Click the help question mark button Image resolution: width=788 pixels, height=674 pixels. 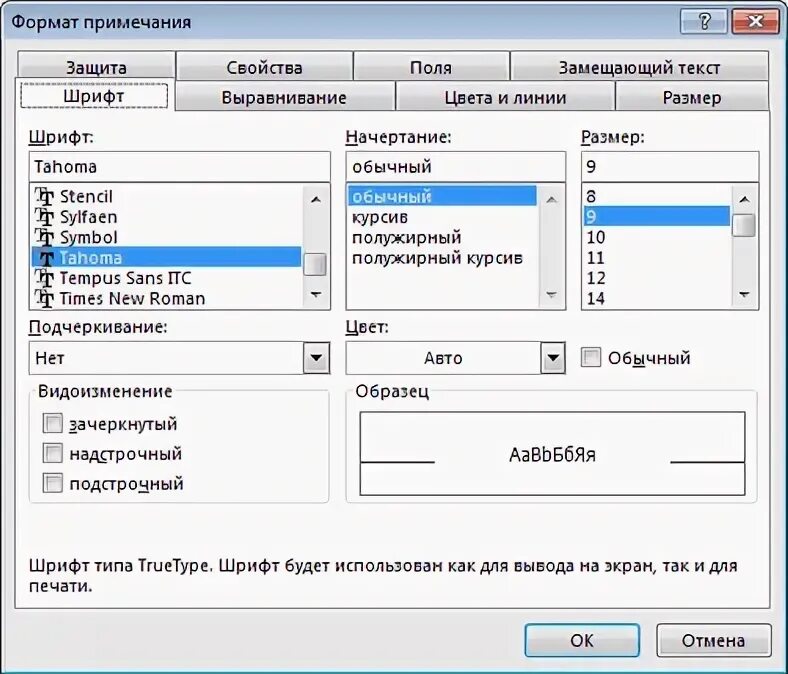(x=704, y=22)
